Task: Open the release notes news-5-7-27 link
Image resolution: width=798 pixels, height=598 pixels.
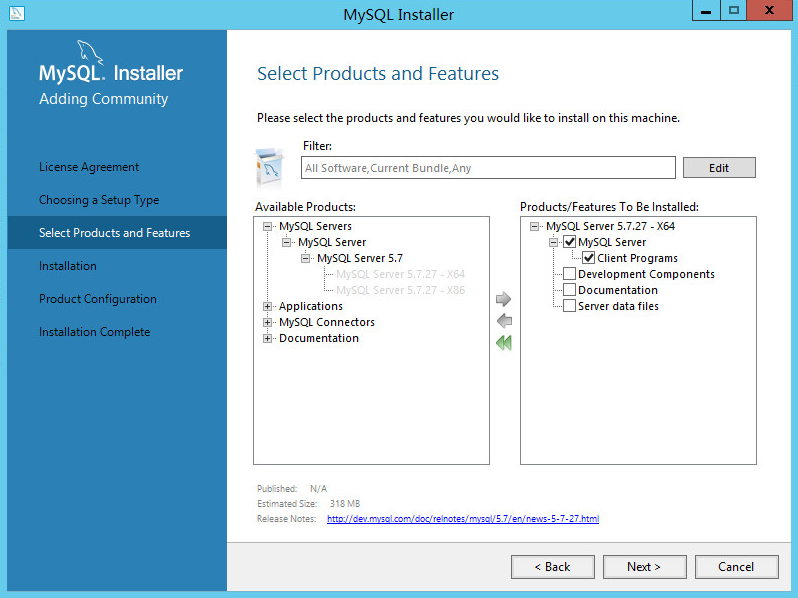Action: [x=463, y=519]
